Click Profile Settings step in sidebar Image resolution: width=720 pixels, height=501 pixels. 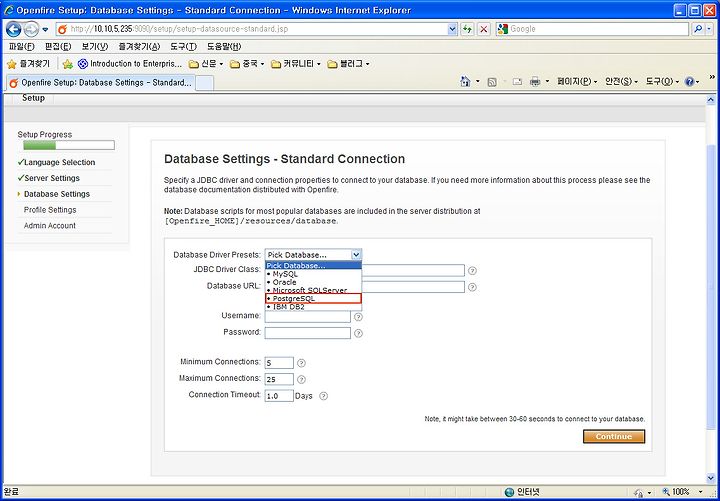(x=50, y=210)
